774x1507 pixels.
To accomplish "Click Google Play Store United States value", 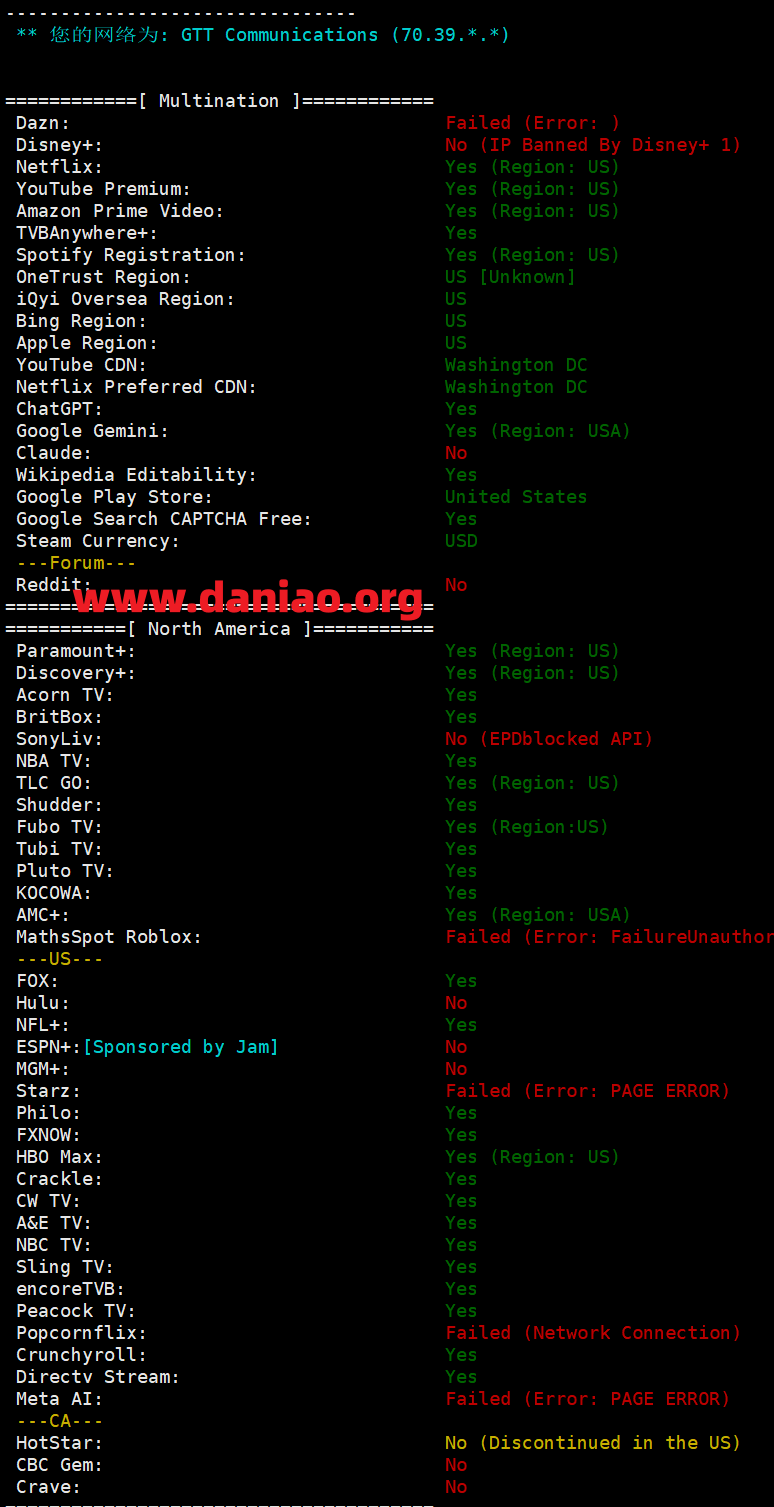I will point(516,497).
